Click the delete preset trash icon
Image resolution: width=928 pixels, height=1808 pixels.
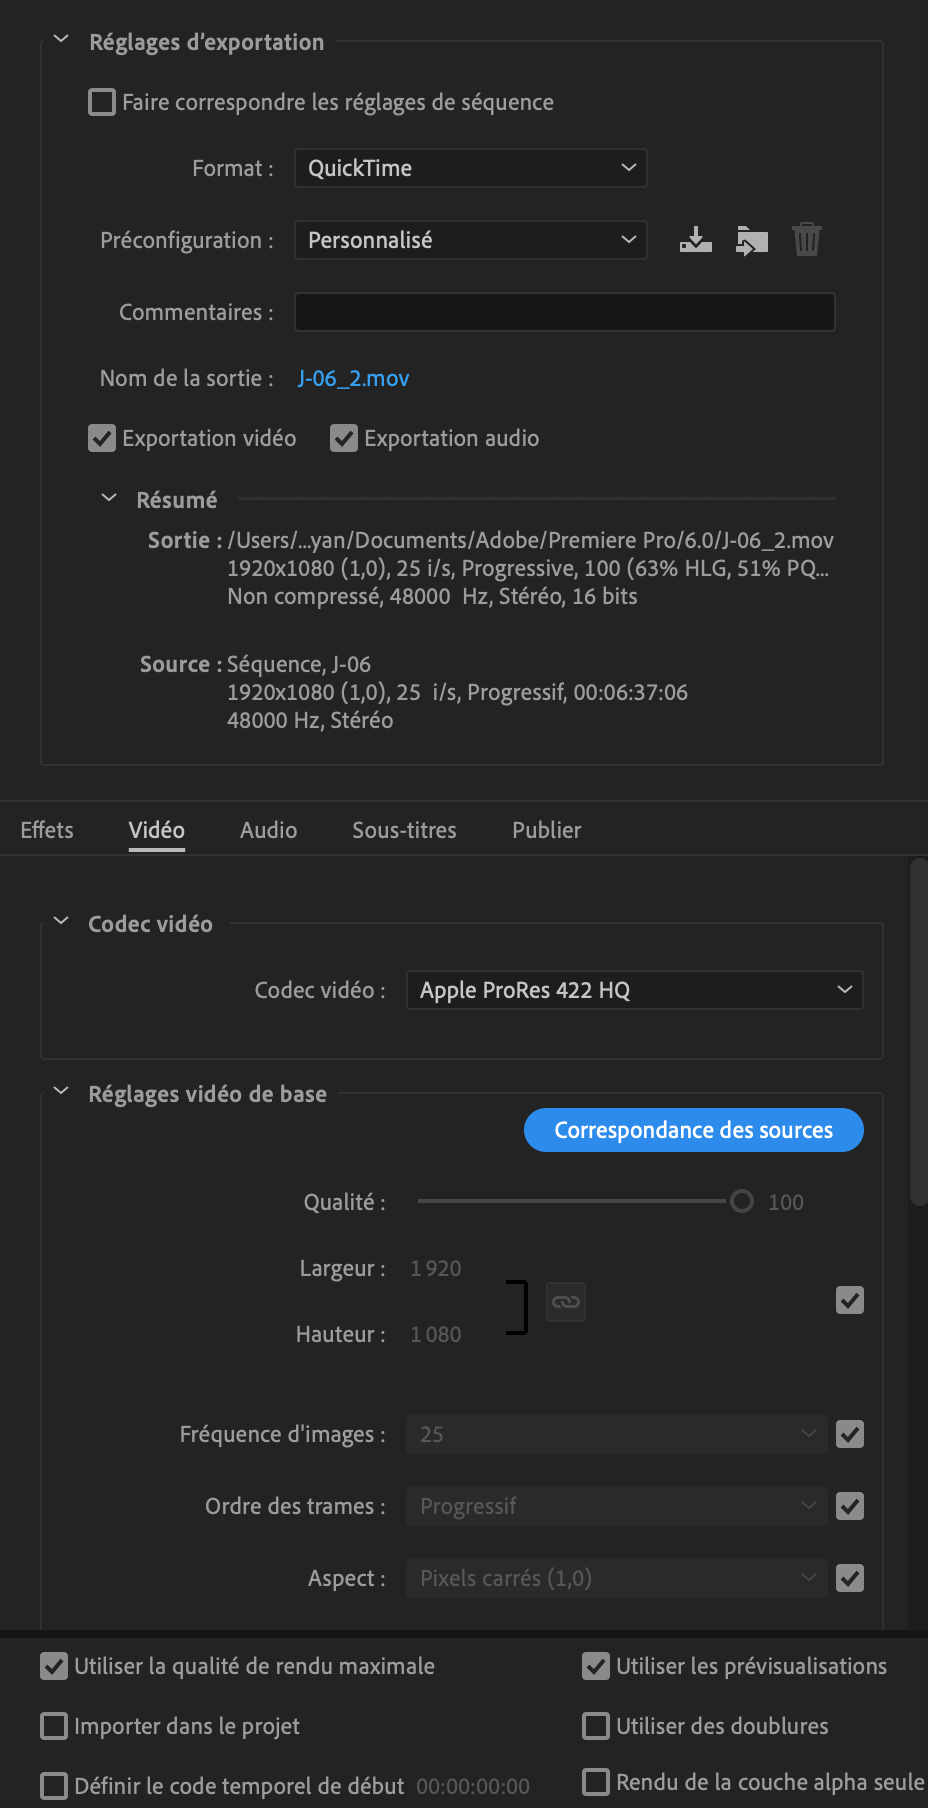[x=807, y=240]
